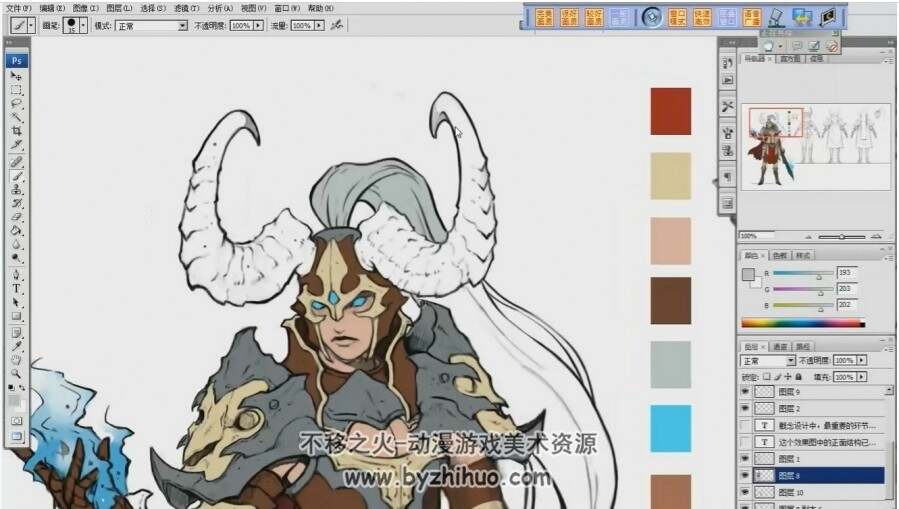Select the Shape tool
Screen dimensions: 899x509
pyautogui.click(x=16, y=316)
